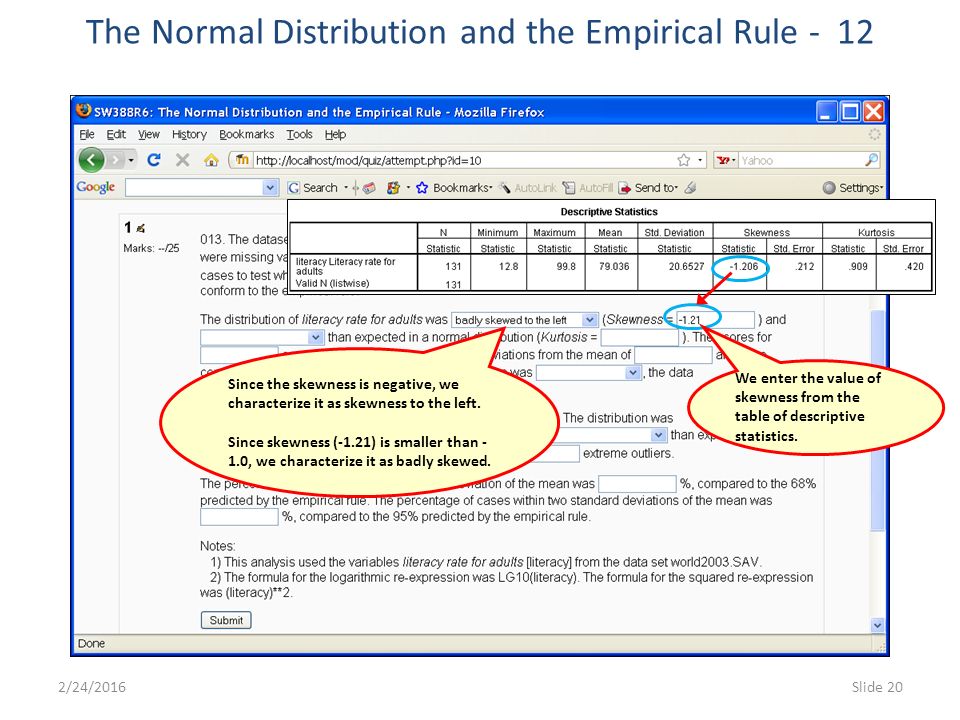Click the Firefox activity throbber icon
The width and height of the screenshot is (960, 720).
pos(874,134)
